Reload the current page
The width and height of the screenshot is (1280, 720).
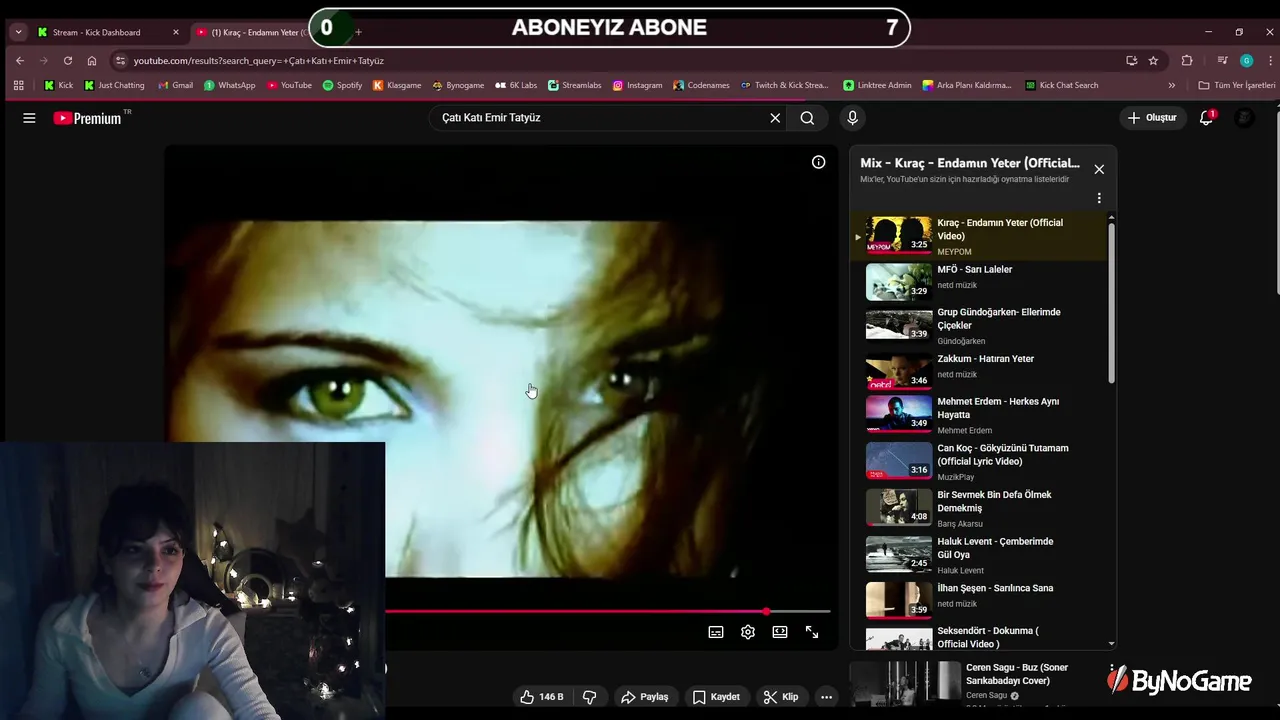tap(68, 60)
